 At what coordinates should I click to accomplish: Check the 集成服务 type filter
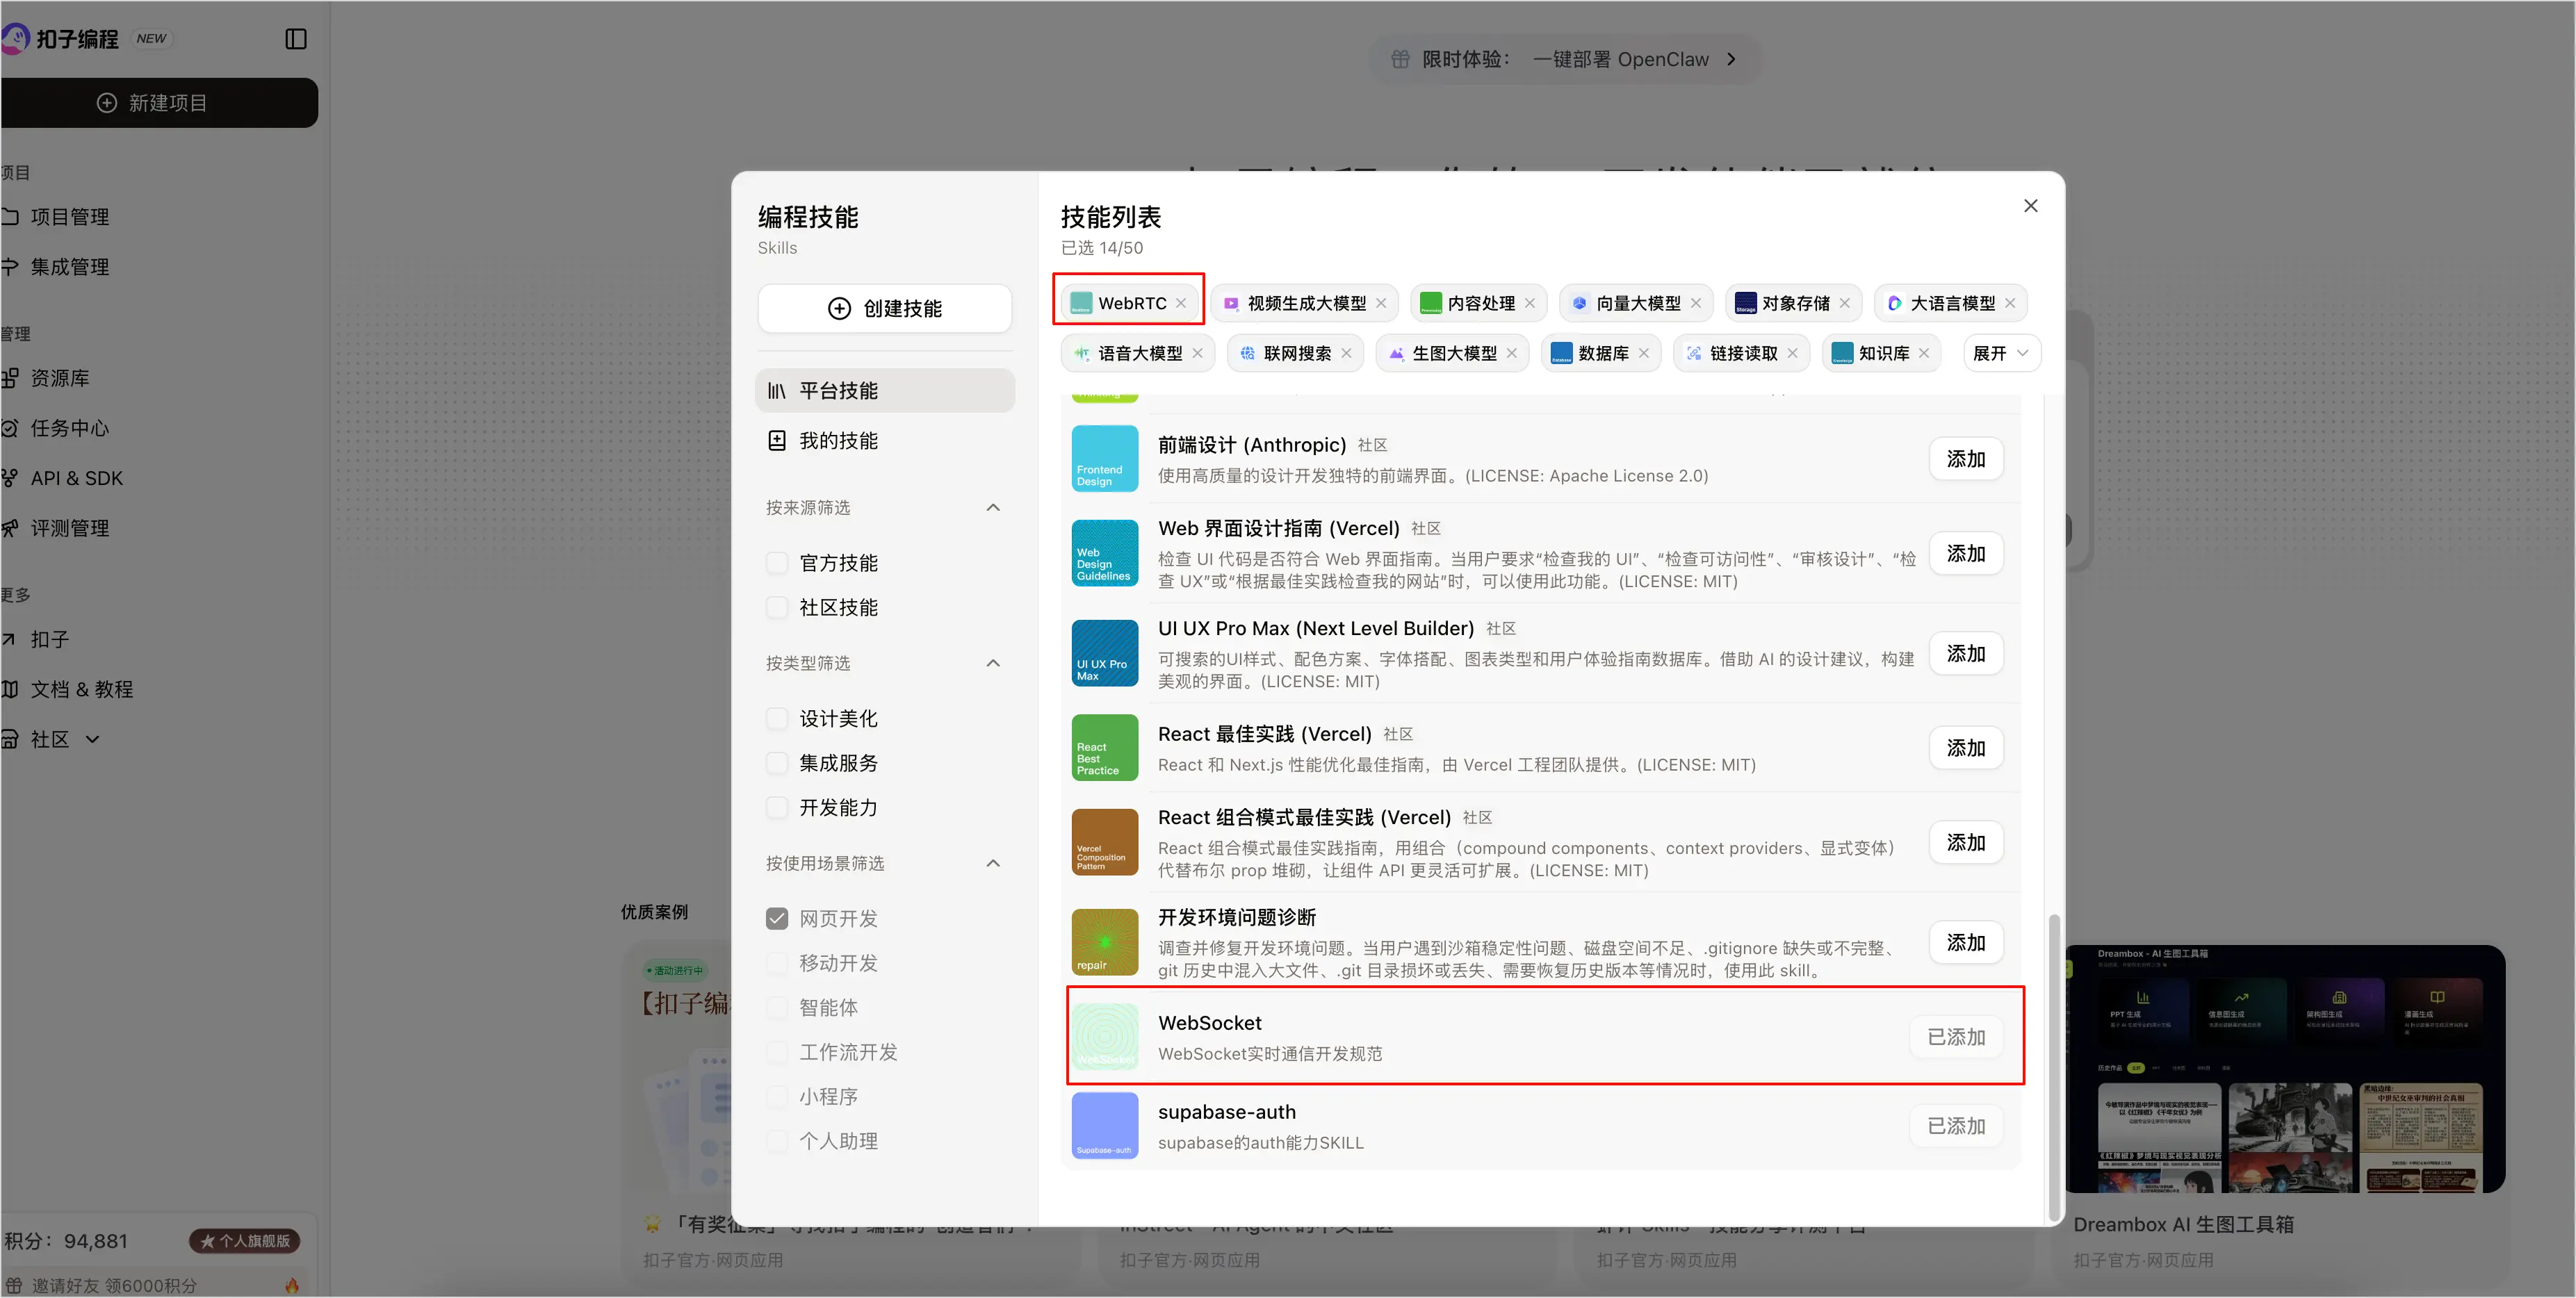click(777, 763)
